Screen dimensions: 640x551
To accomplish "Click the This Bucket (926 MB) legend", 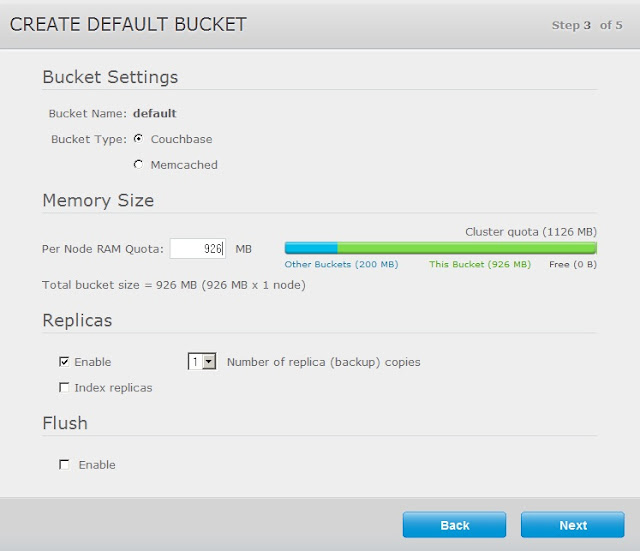I will [x=480, y=264].
